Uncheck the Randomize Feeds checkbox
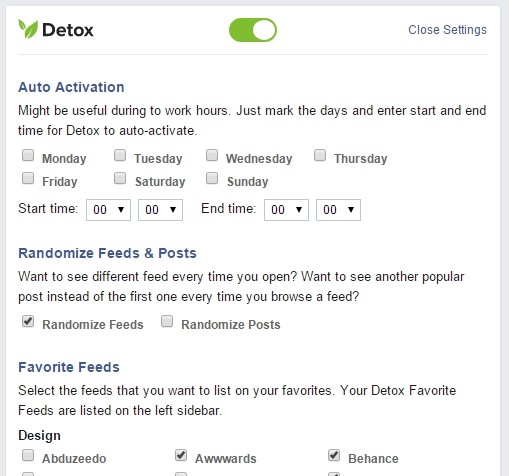 (x=28, y=321)
